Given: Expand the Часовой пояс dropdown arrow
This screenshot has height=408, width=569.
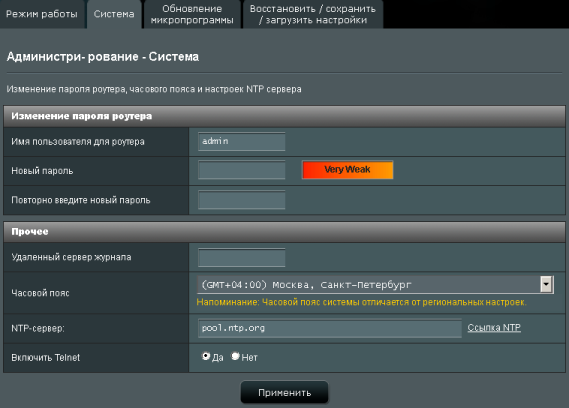Looking at the screenshot, I should pyautogui.click(x=546, y=285).
